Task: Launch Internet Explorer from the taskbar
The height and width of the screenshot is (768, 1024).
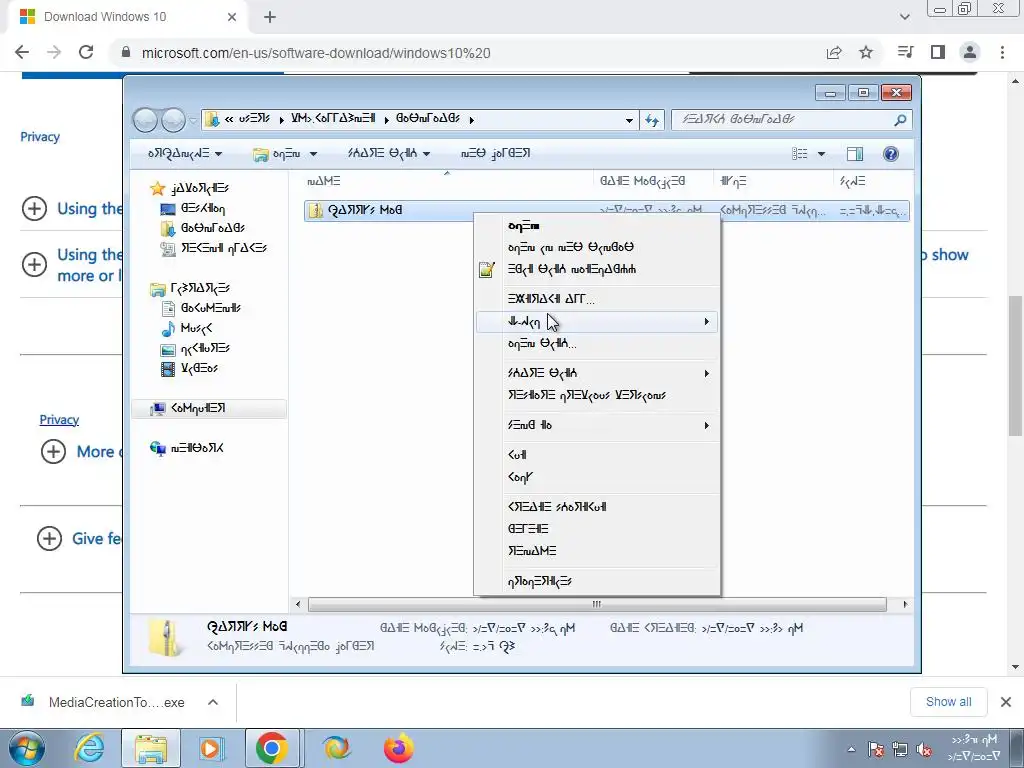Action: [89, 748]
